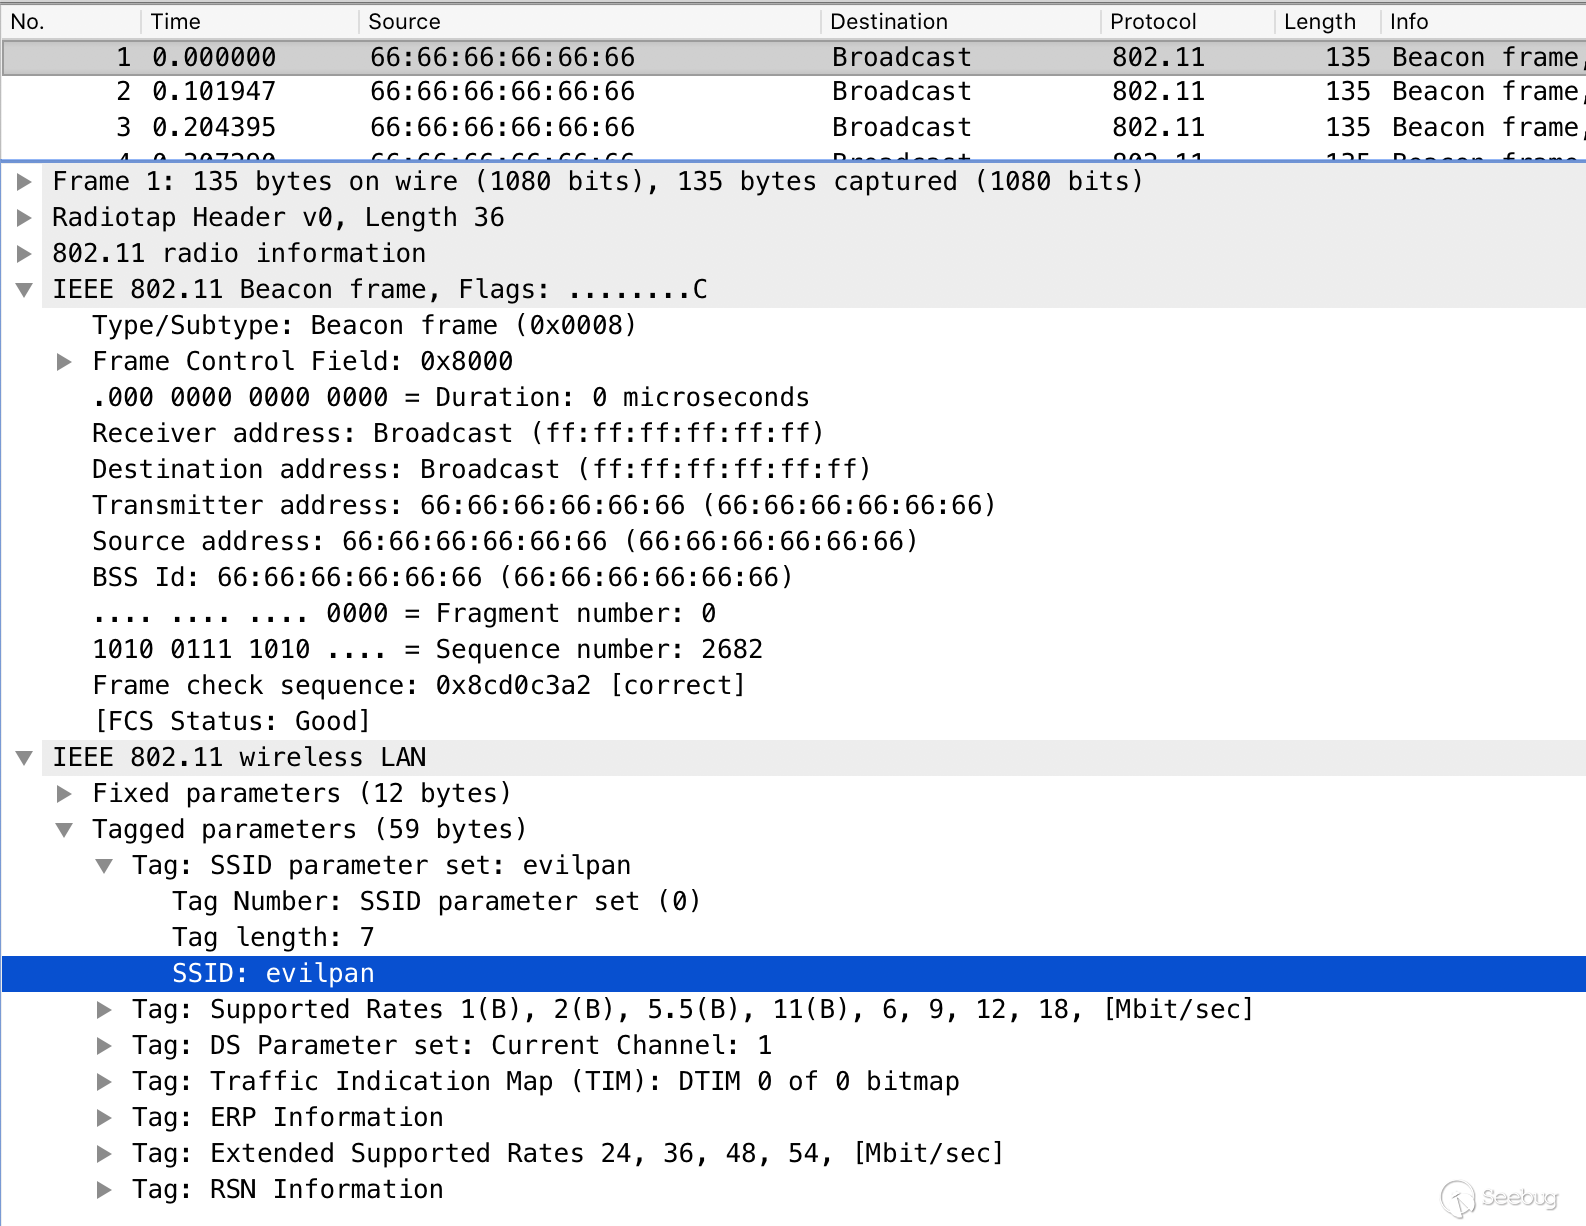The image size is (1586, 1226).
Task: Expand DS Parameter set tag
Action: point(104,1046)
